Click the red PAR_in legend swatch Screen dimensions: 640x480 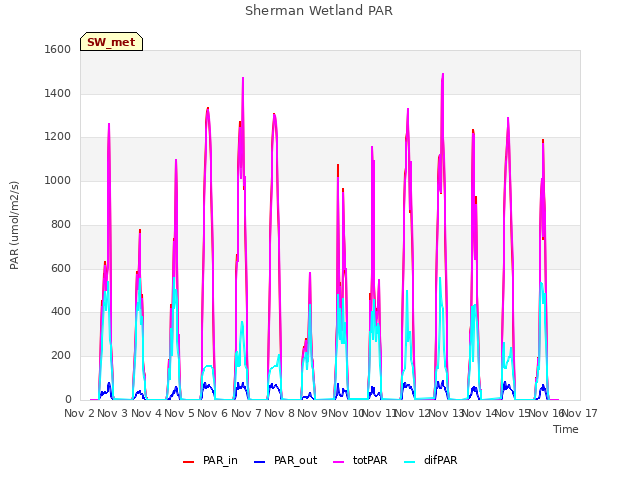click(189, 462)
